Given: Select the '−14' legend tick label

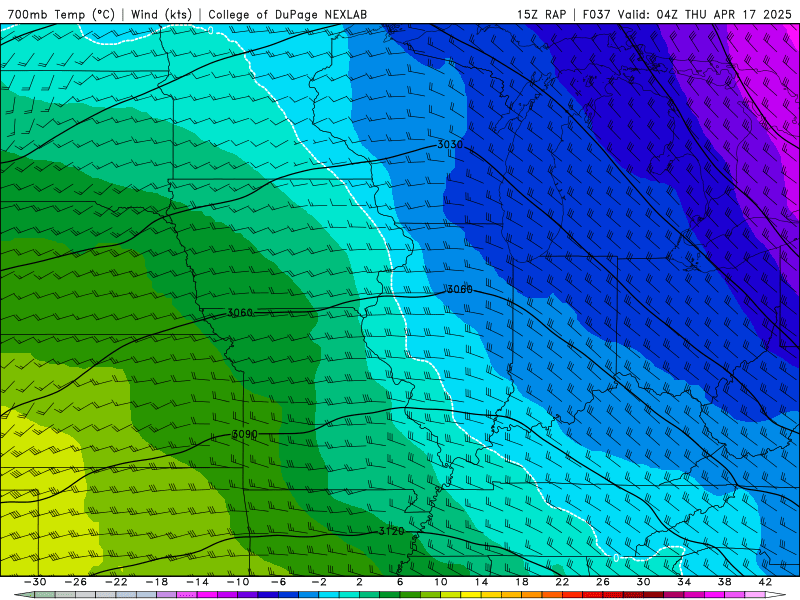Looking at the screenshot, I should pyautogui.click(x=197, y=582).
